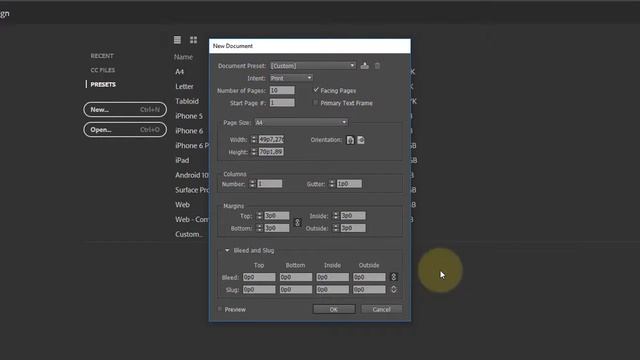Select Letter preset in list
Viewport: 640px width, 360px height.
[x=184, y=87]
